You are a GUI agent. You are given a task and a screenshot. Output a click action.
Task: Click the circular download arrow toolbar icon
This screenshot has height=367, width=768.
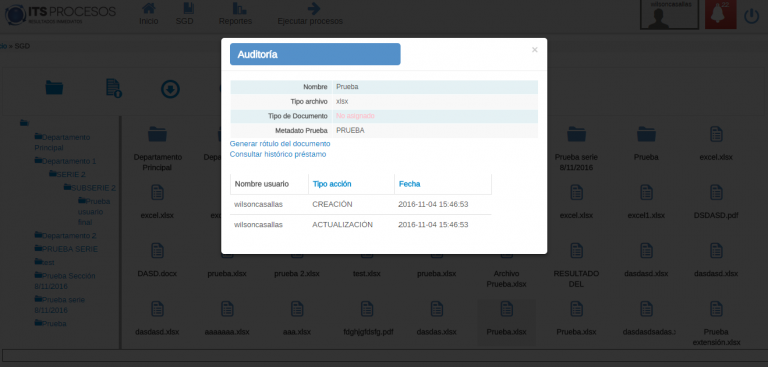pos(170,89)
